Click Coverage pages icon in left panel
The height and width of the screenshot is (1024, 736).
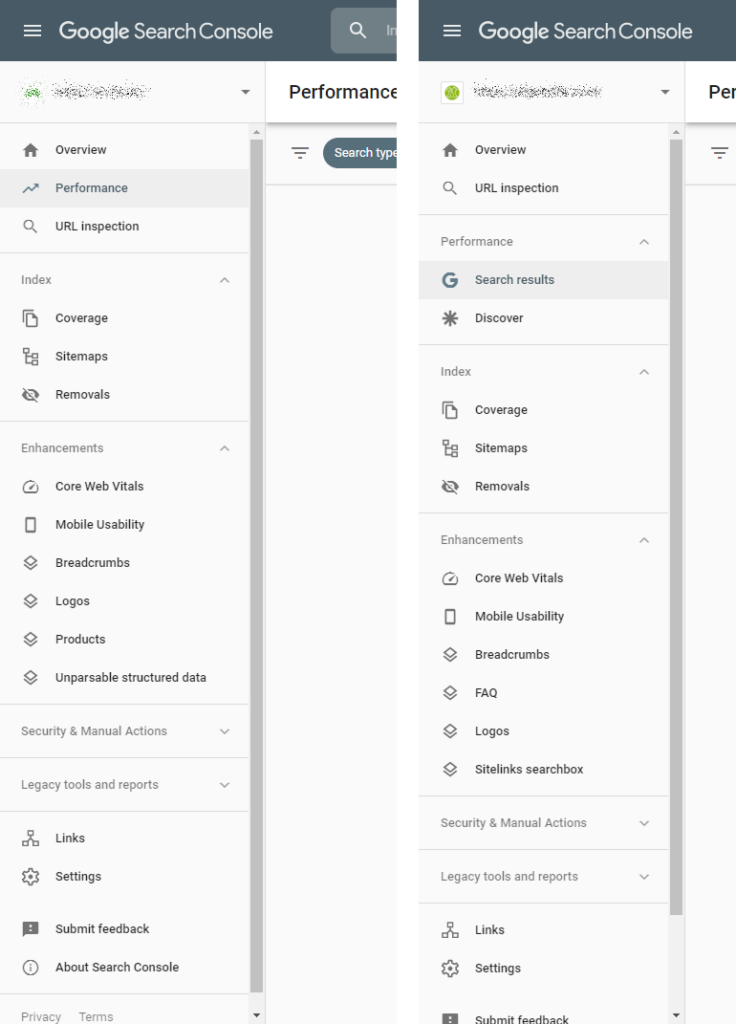[31, 318]
